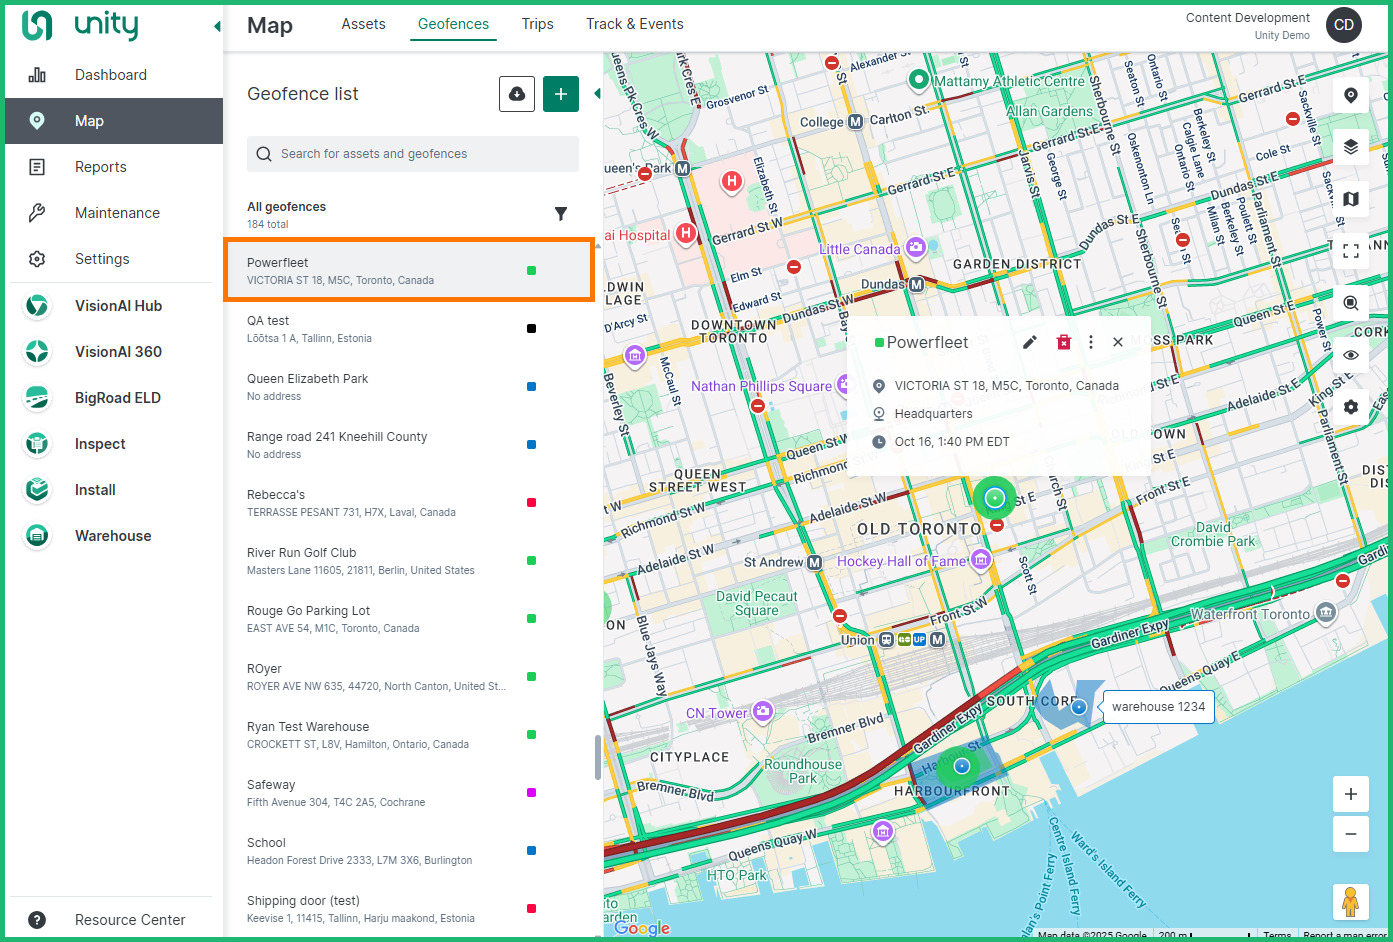1393x942 pixels.
Task: Click the fullscreen map icon
Action: 1350,251
